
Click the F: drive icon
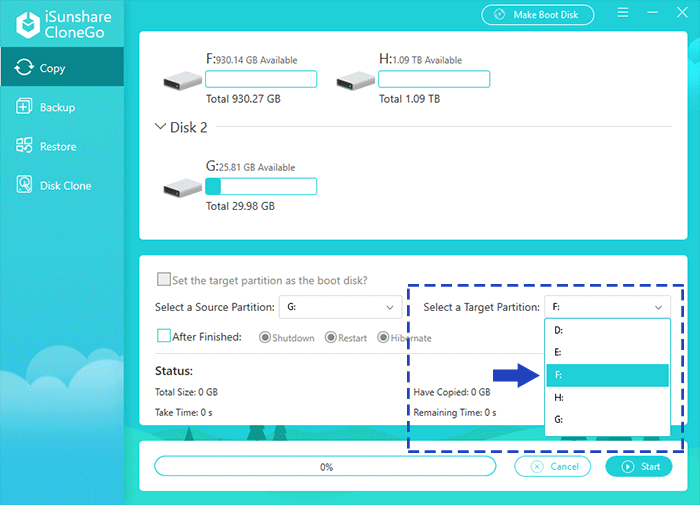pos(183,81)
